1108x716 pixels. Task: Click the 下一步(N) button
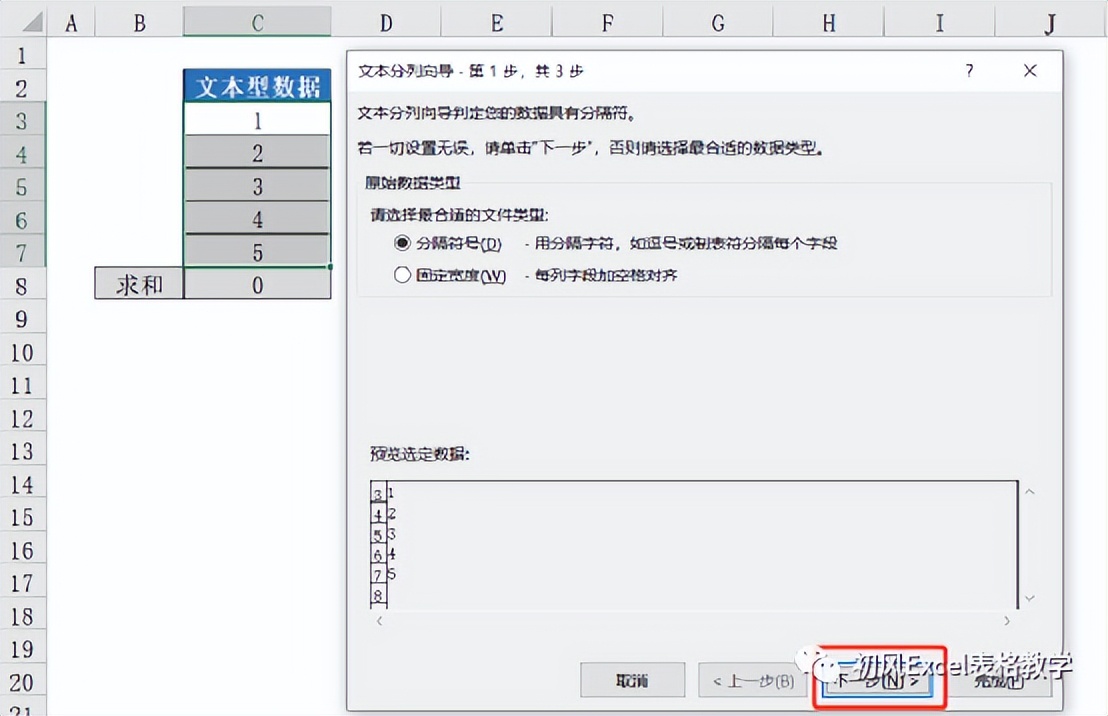(876, 681)
